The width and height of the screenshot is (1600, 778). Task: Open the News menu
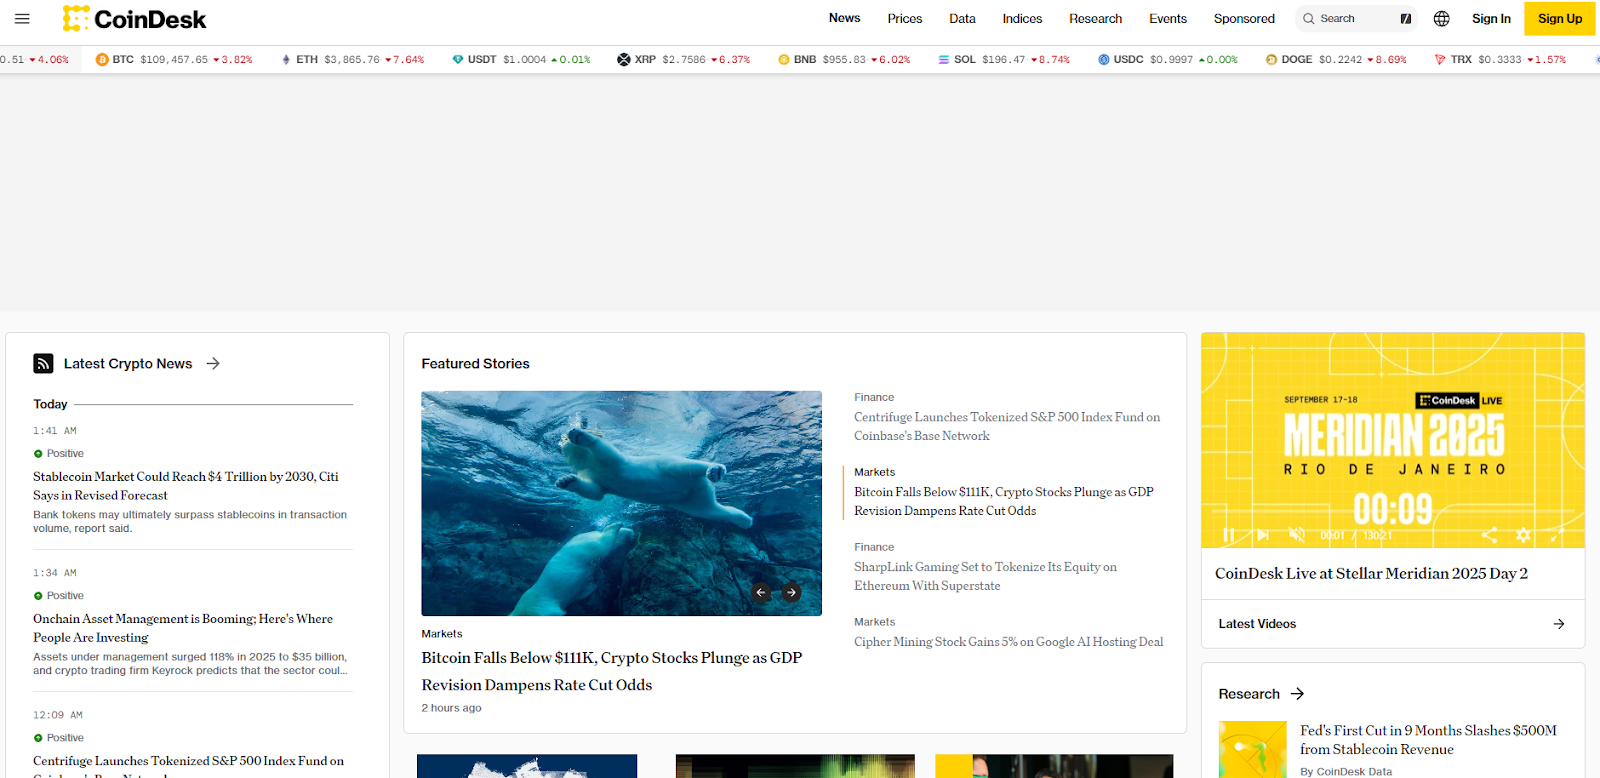(x=844, y=18)
